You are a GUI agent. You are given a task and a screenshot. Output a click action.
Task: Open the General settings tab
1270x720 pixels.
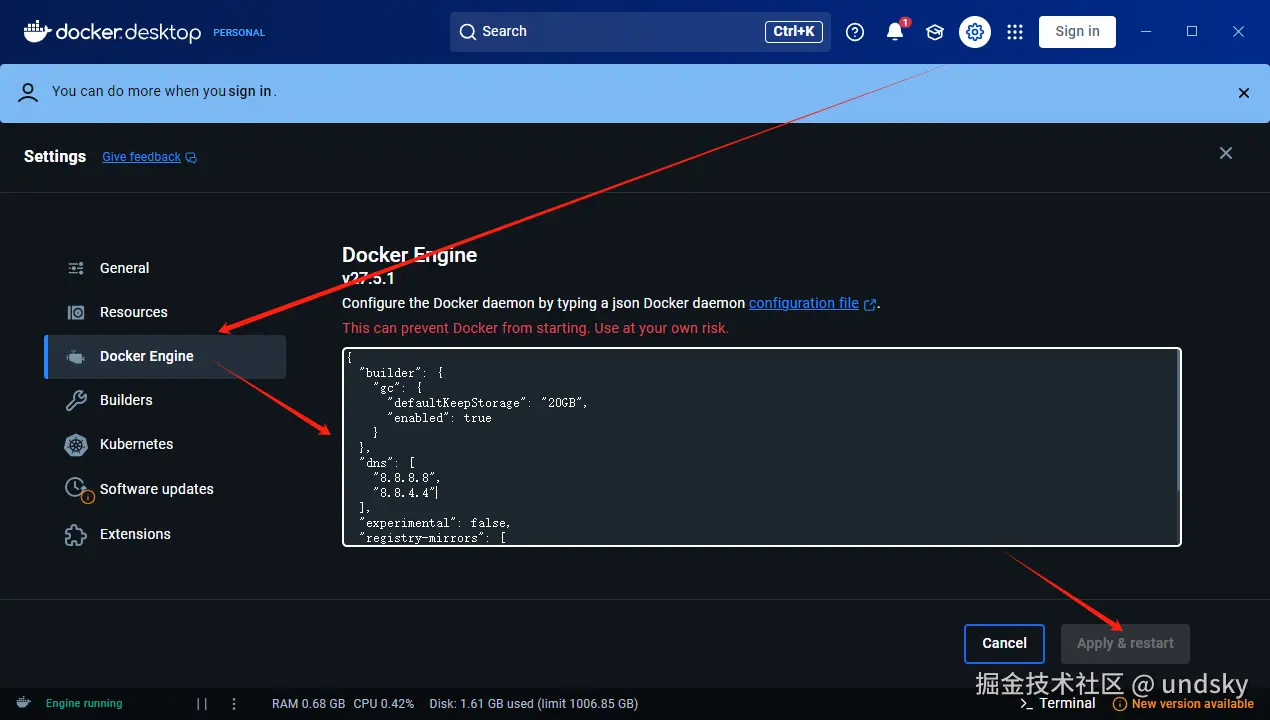point(165,268)
